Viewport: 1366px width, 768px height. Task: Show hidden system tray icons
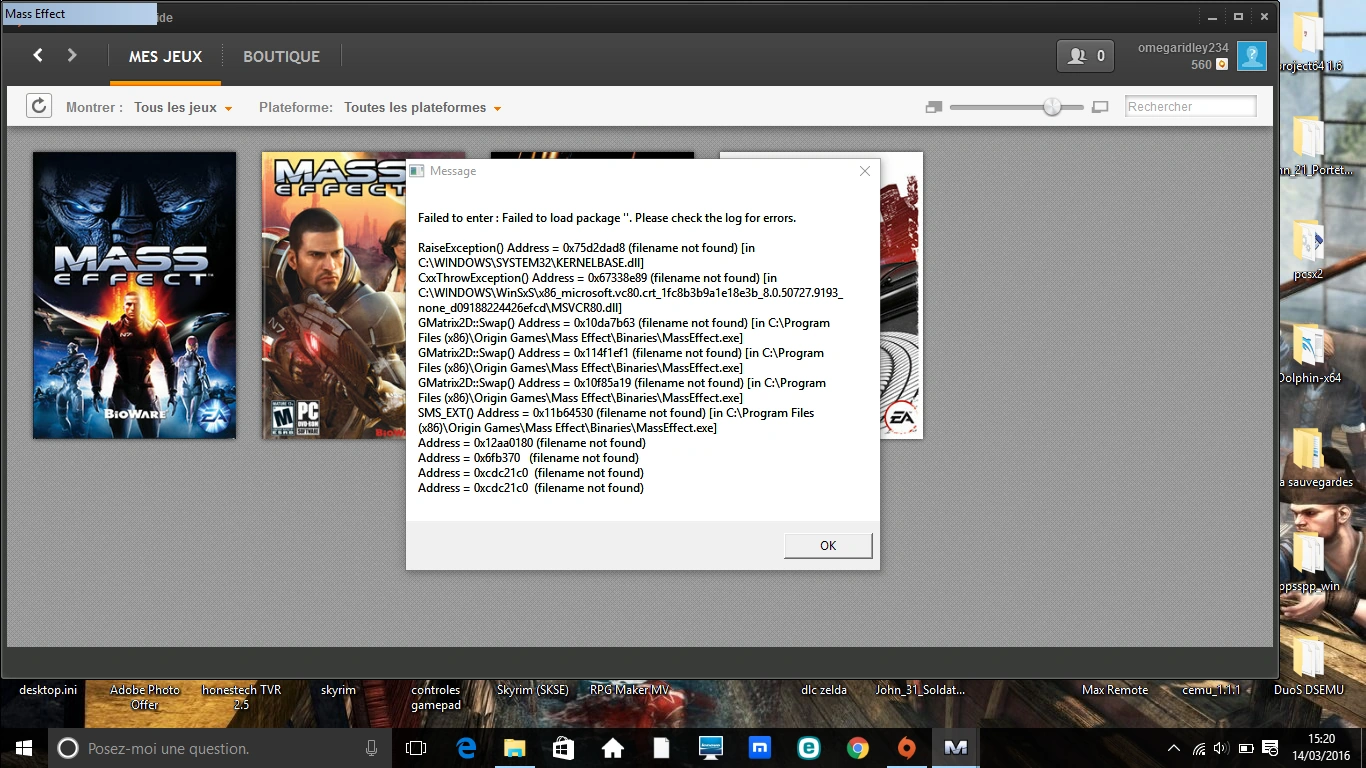point(1173,748)
